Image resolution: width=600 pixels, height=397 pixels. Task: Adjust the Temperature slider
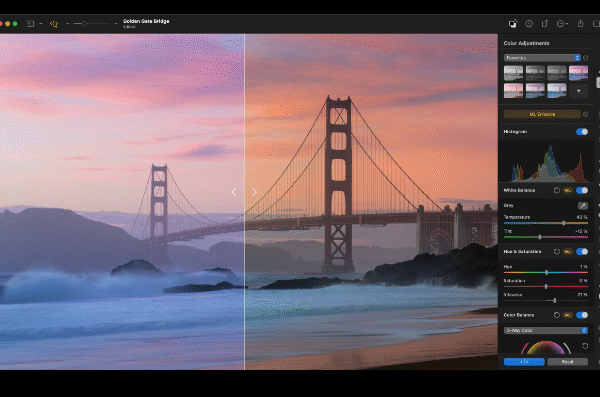point(546,223)
